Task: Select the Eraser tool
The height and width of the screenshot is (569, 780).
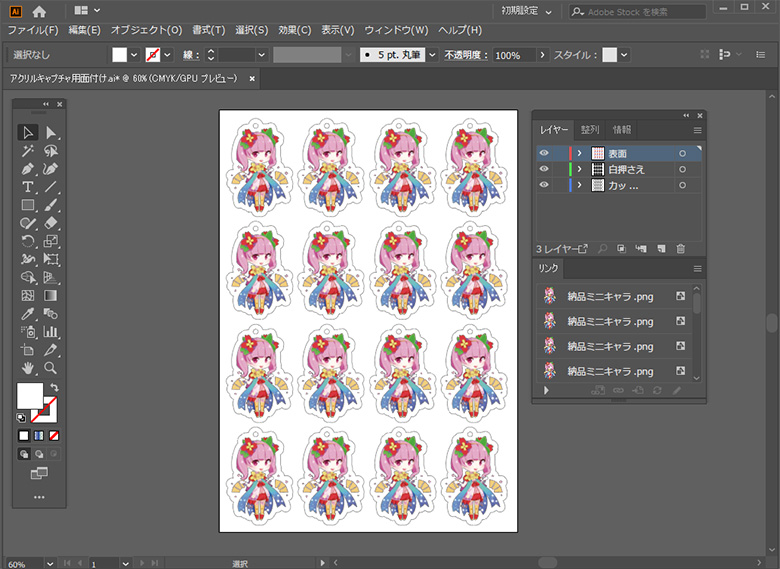Action: (50, 223)
